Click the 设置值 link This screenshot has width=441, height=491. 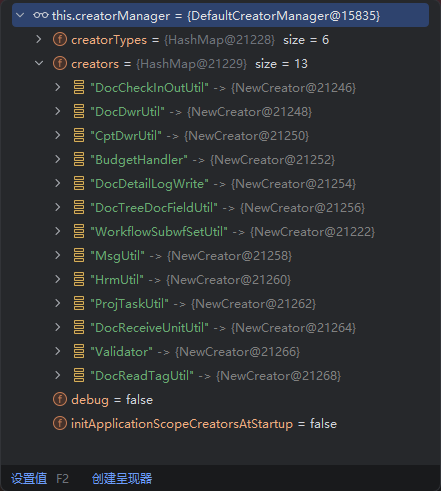(x=29, y=479)
